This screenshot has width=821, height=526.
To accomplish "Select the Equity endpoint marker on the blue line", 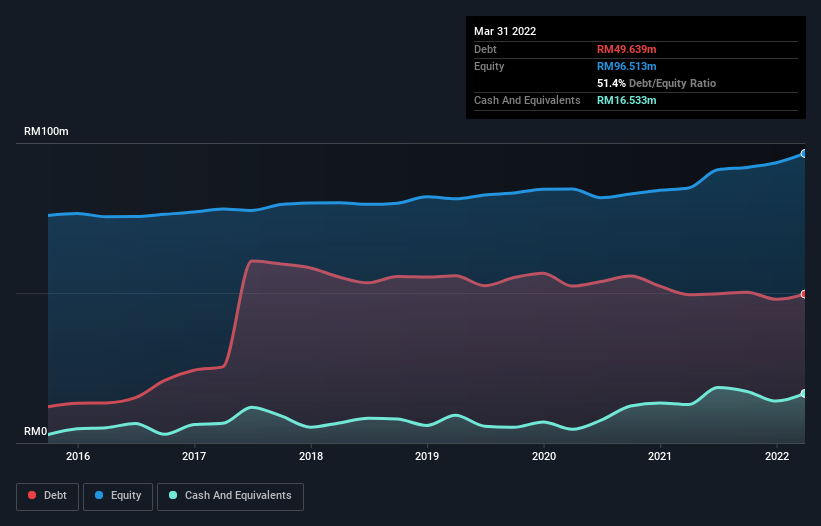I will tap(804, 154).
